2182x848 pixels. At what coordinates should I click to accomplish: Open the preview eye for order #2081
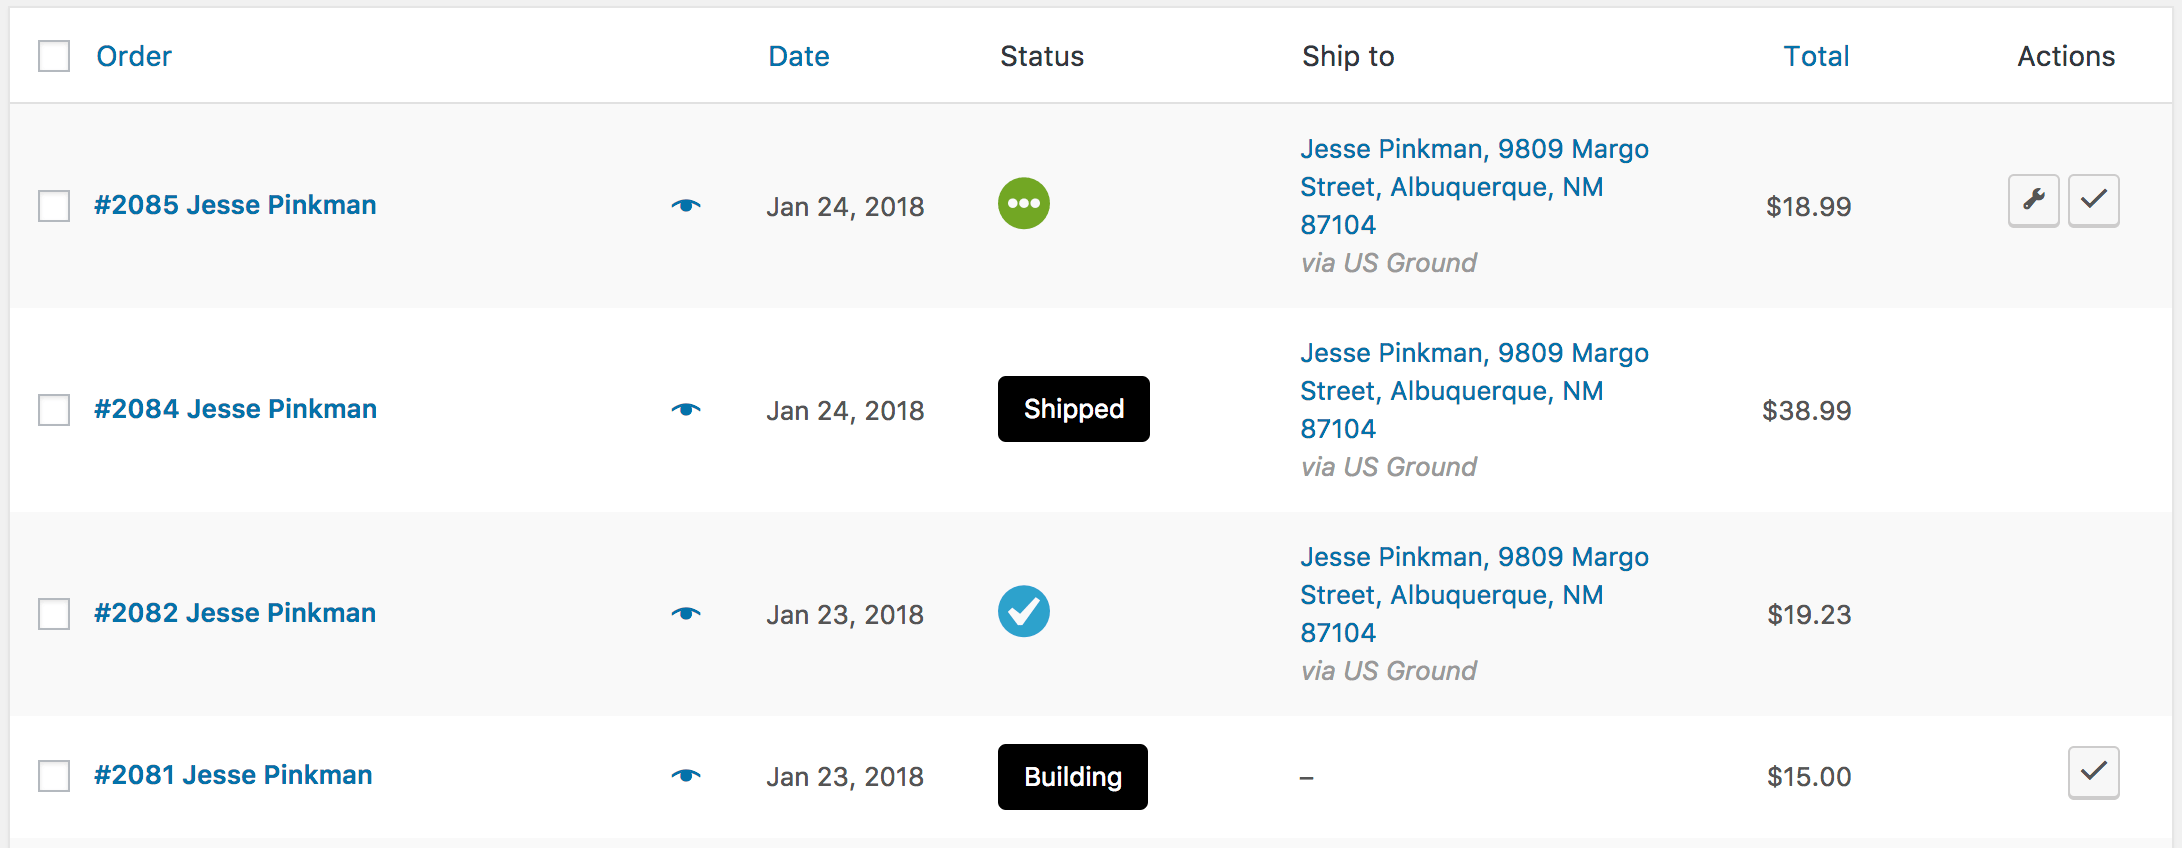pos(686,775)
